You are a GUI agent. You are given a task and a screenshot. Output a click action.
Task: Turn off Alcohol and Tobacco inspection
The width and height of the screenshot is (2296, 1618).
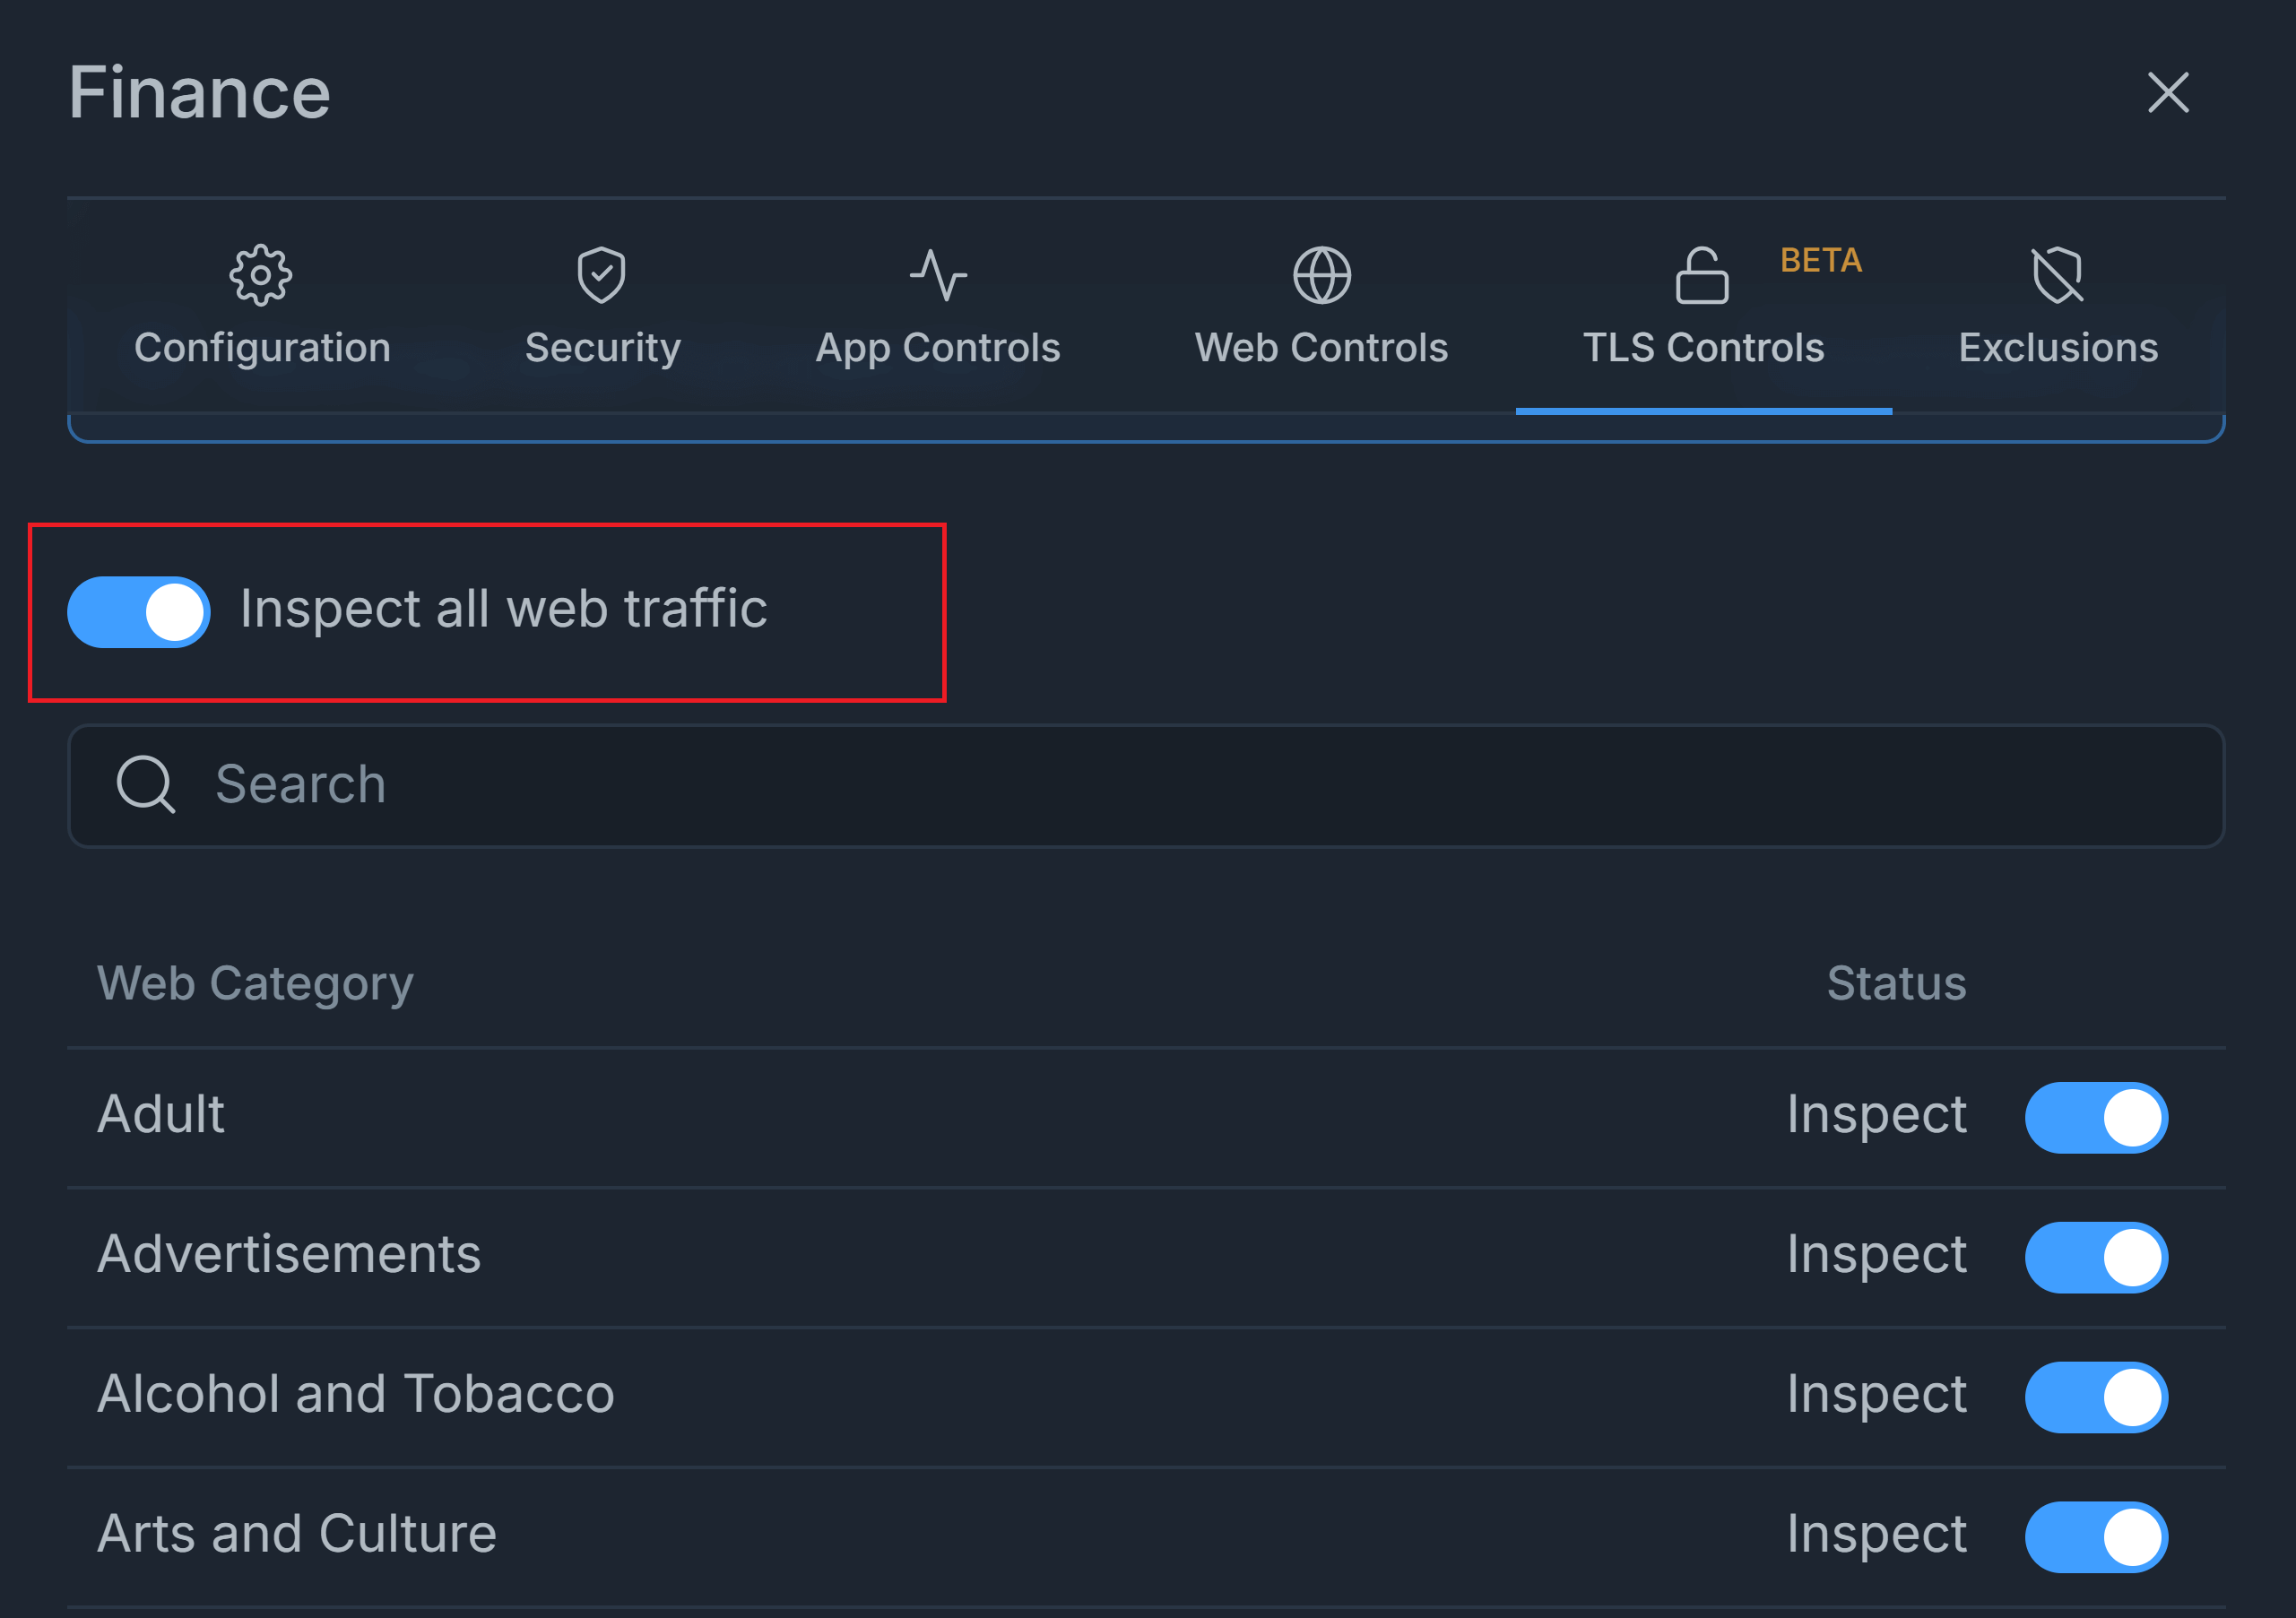2095,1397
